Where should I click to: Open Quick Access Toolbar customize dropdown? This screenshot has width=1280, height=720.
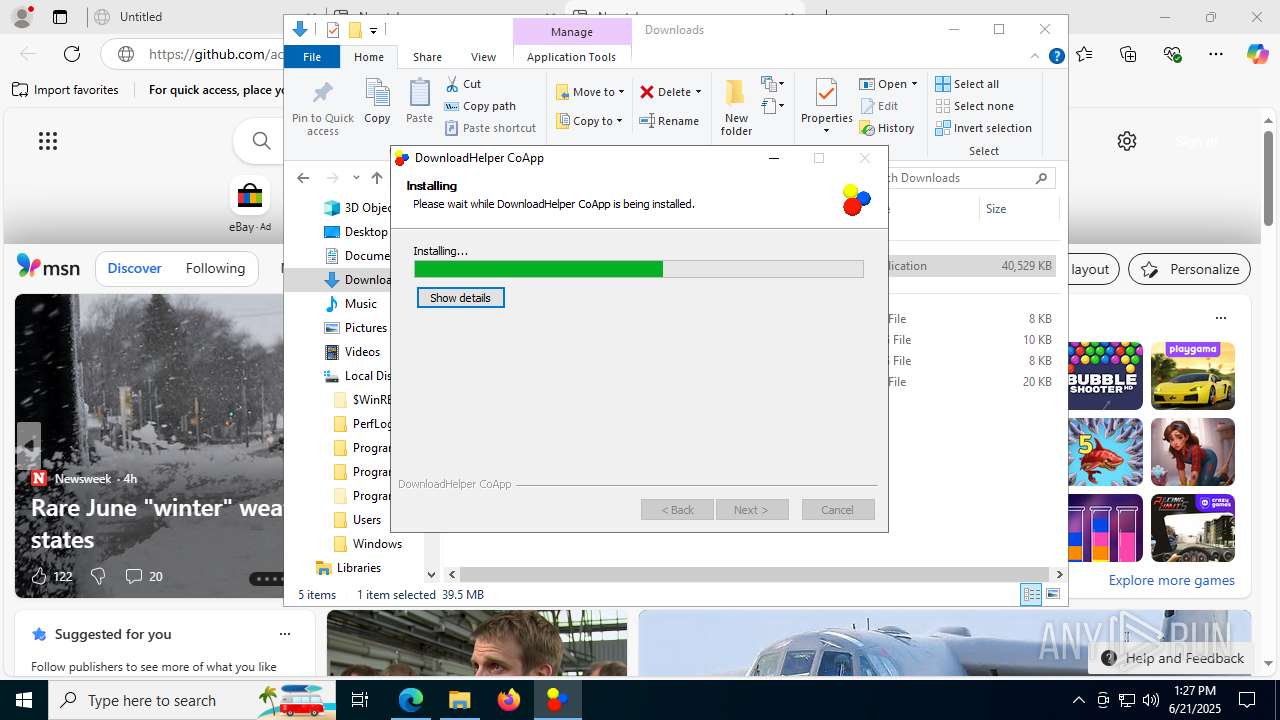click(x=373, y=30)
